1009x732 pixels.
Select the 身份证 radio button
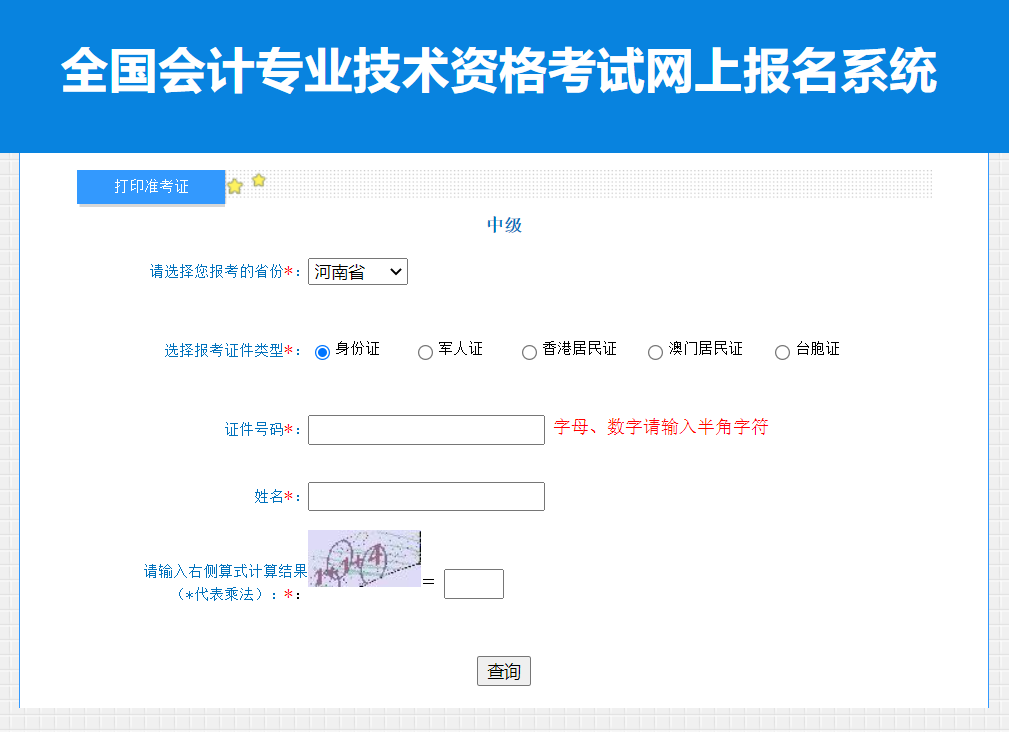[x=321, y=351]
